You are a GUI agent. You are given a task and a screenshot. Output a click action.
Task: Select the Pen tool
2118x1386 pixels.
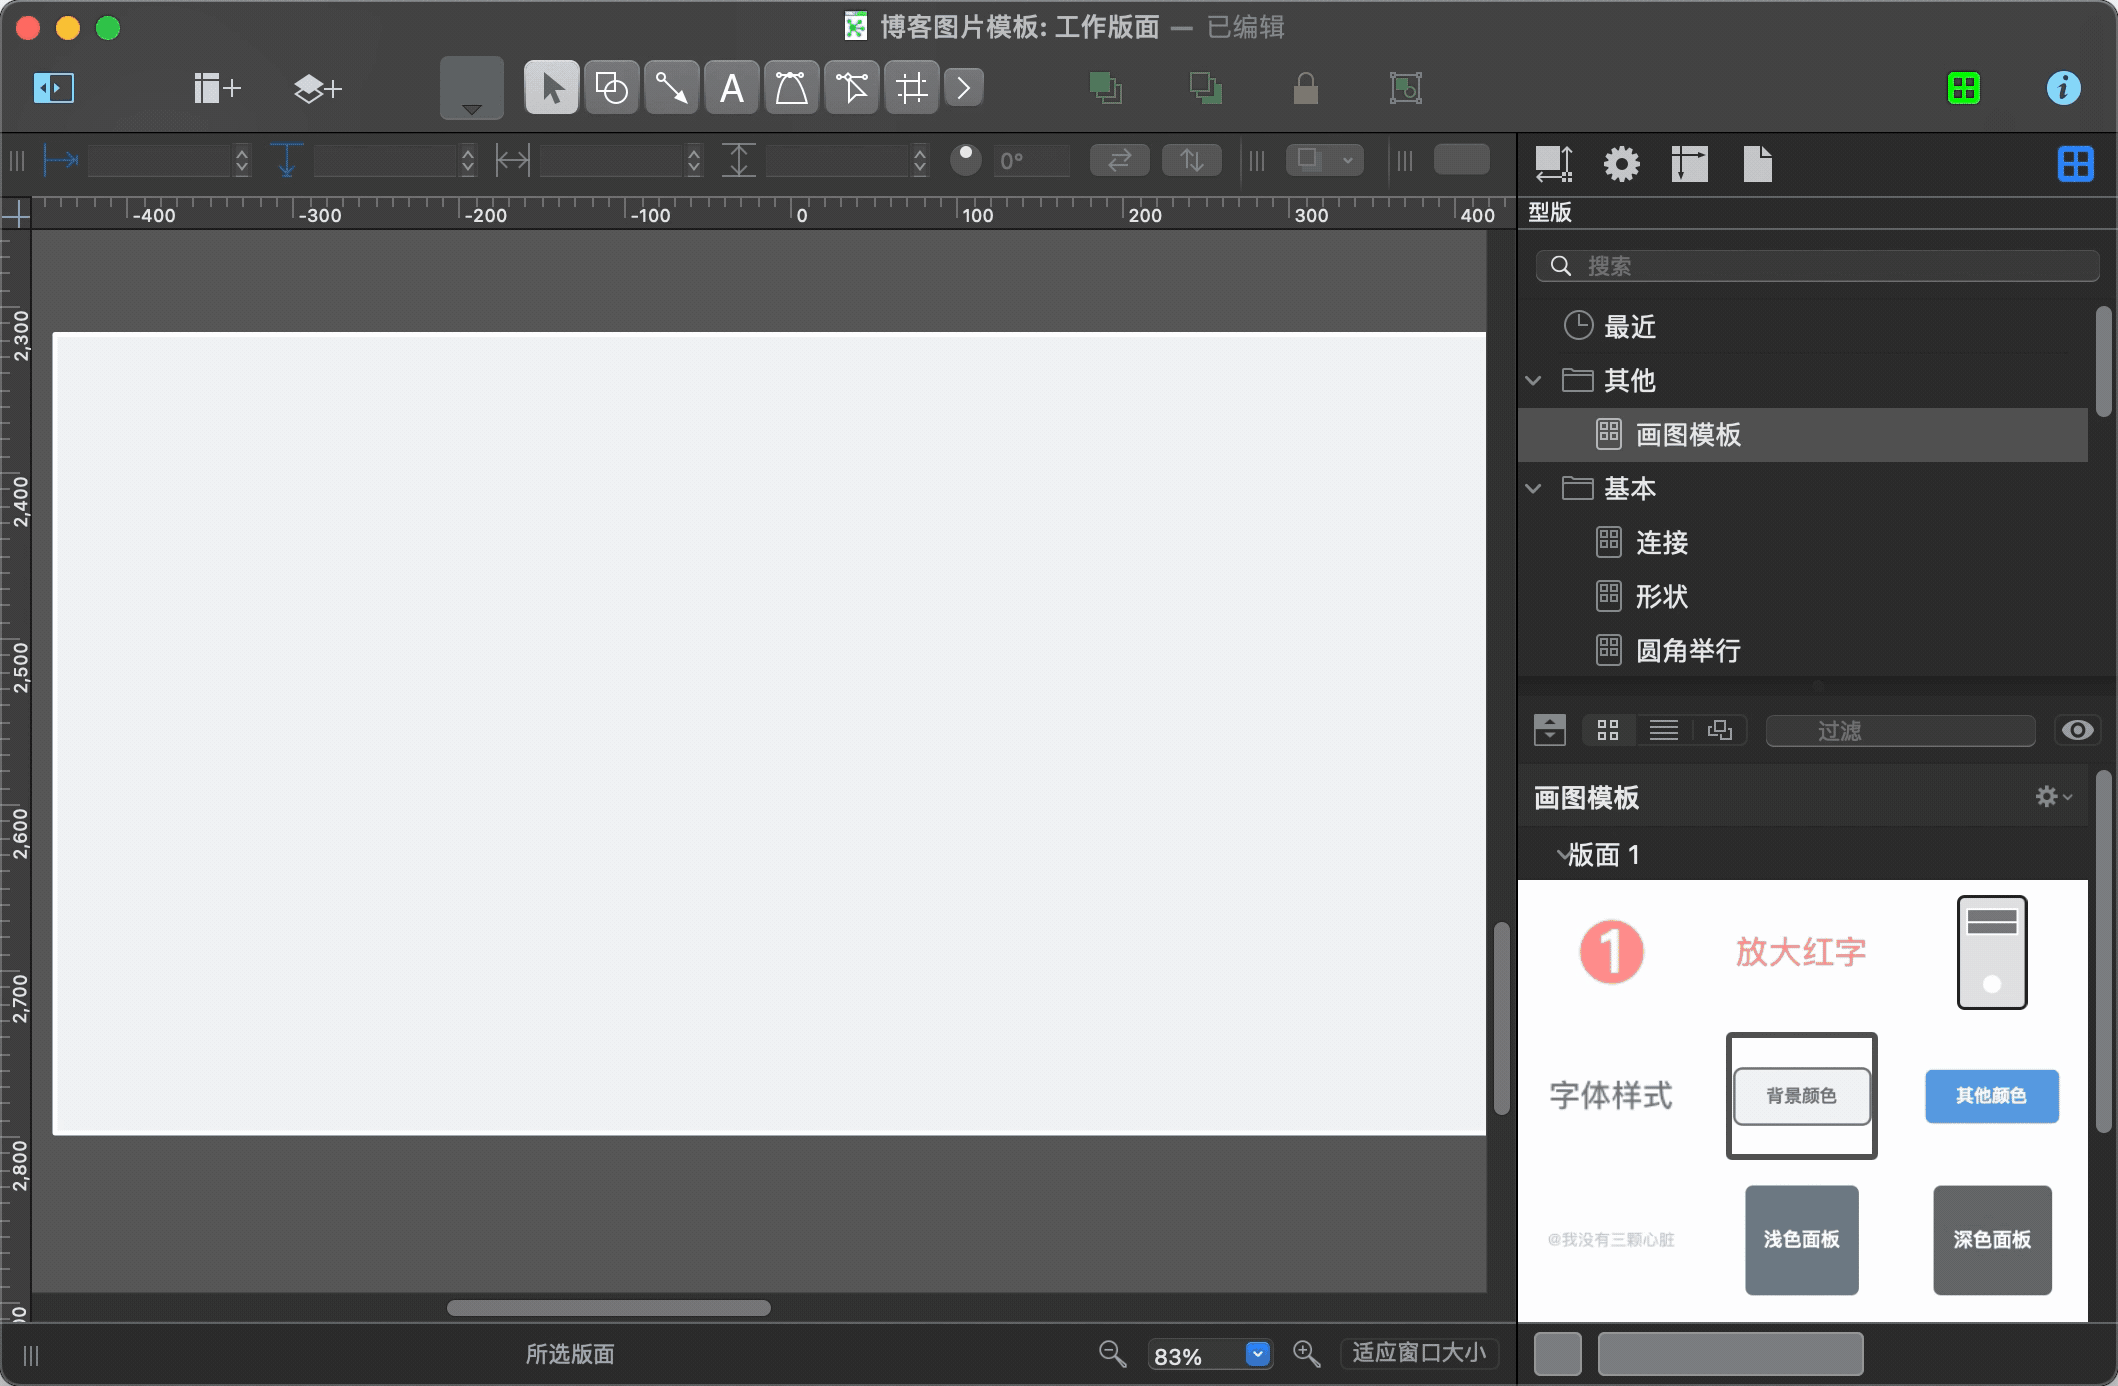click(791, 89)
